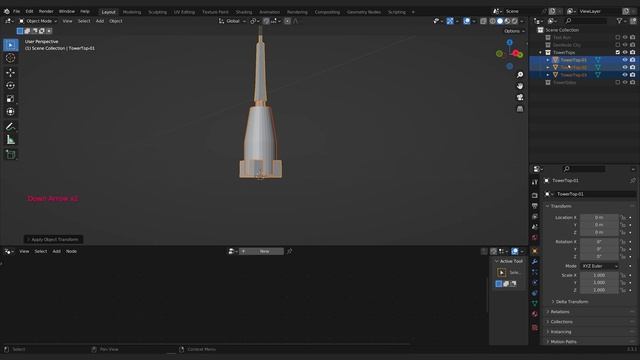Open the Global transform orientation dropdown

point(232,21)
